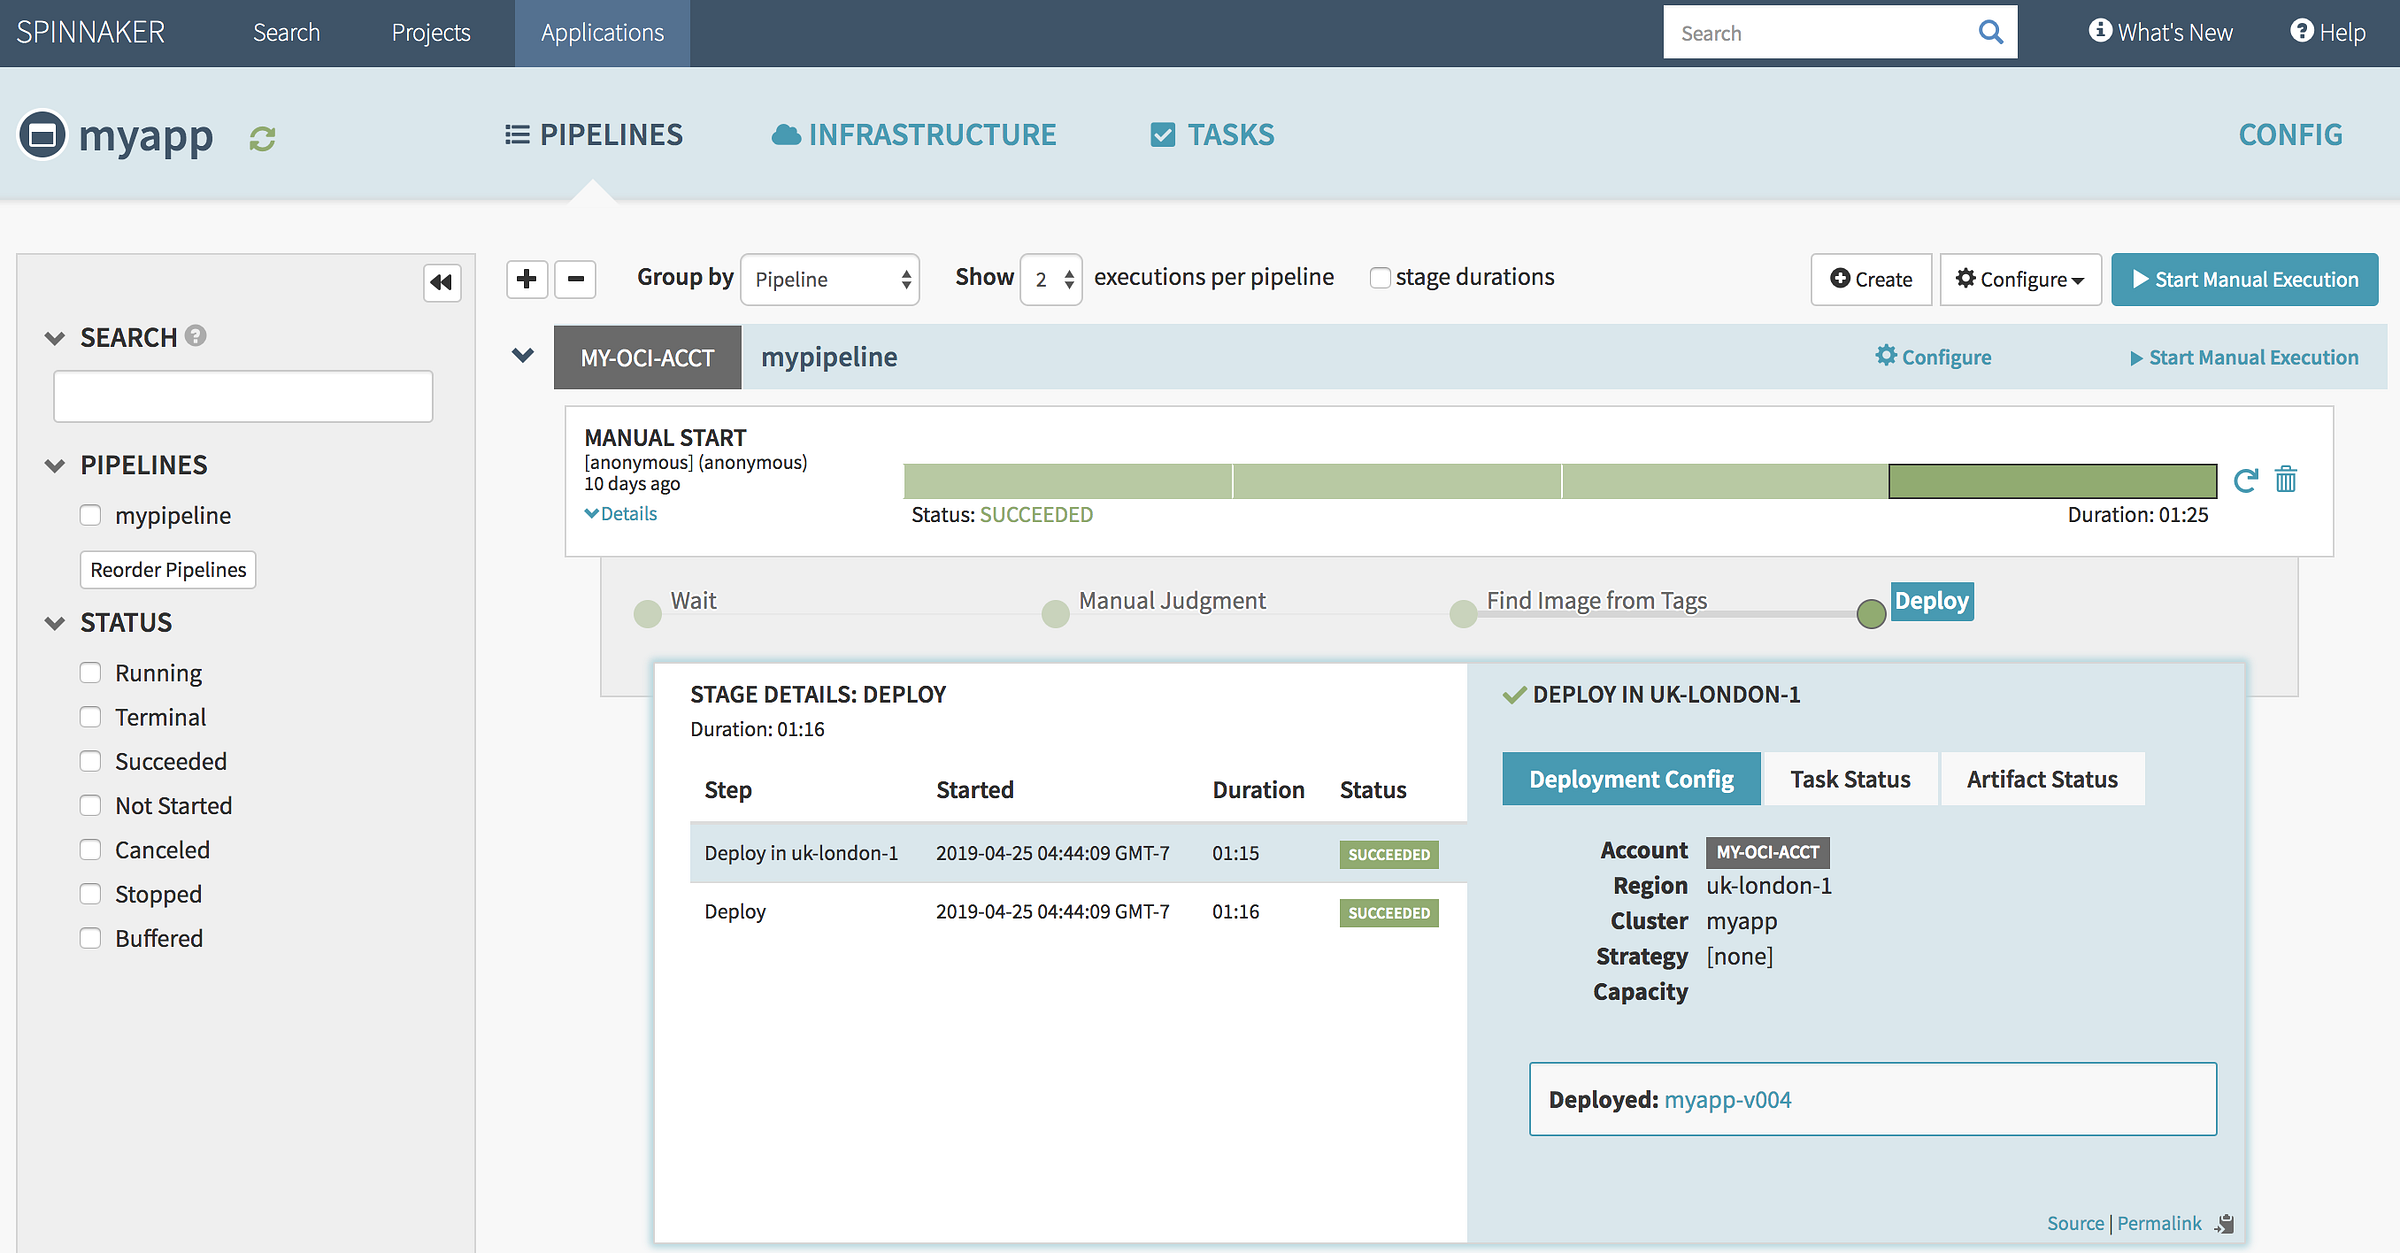The image size is (2400, 1253).
Task: Collapse the mypipeline group chevron
Action: (x=522, y=356)
